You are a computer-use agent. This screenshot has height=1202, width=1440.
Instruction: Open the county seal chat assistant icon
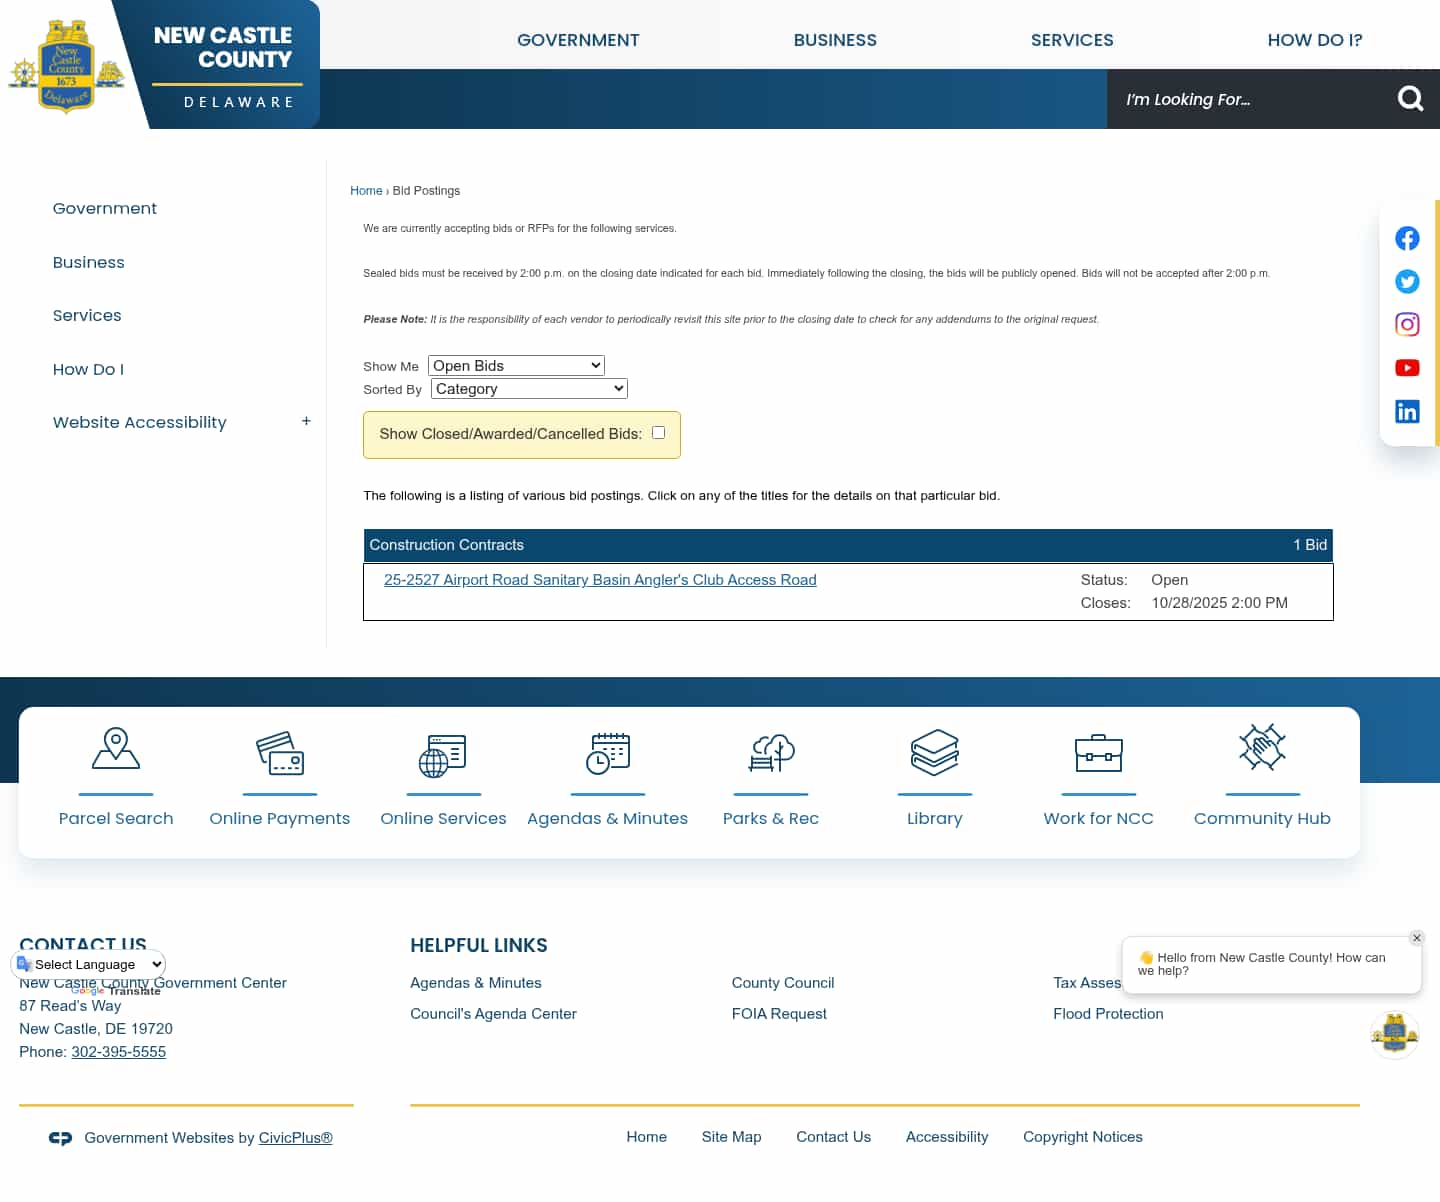1395,1034
